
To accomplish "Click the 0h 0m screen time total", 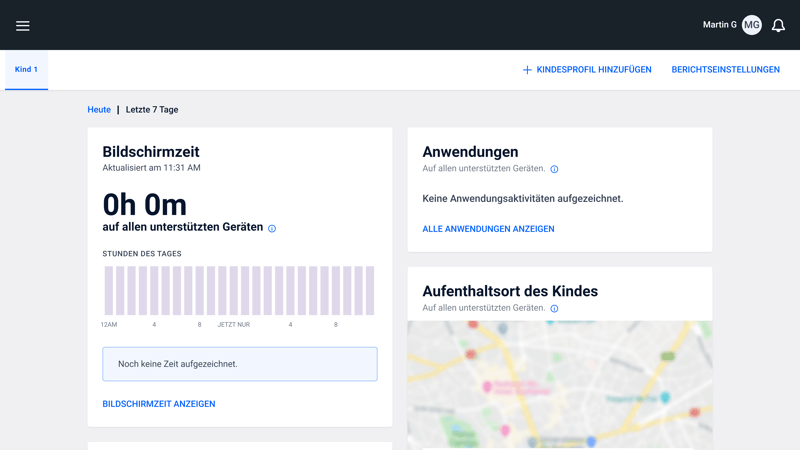I will [145, 204].
